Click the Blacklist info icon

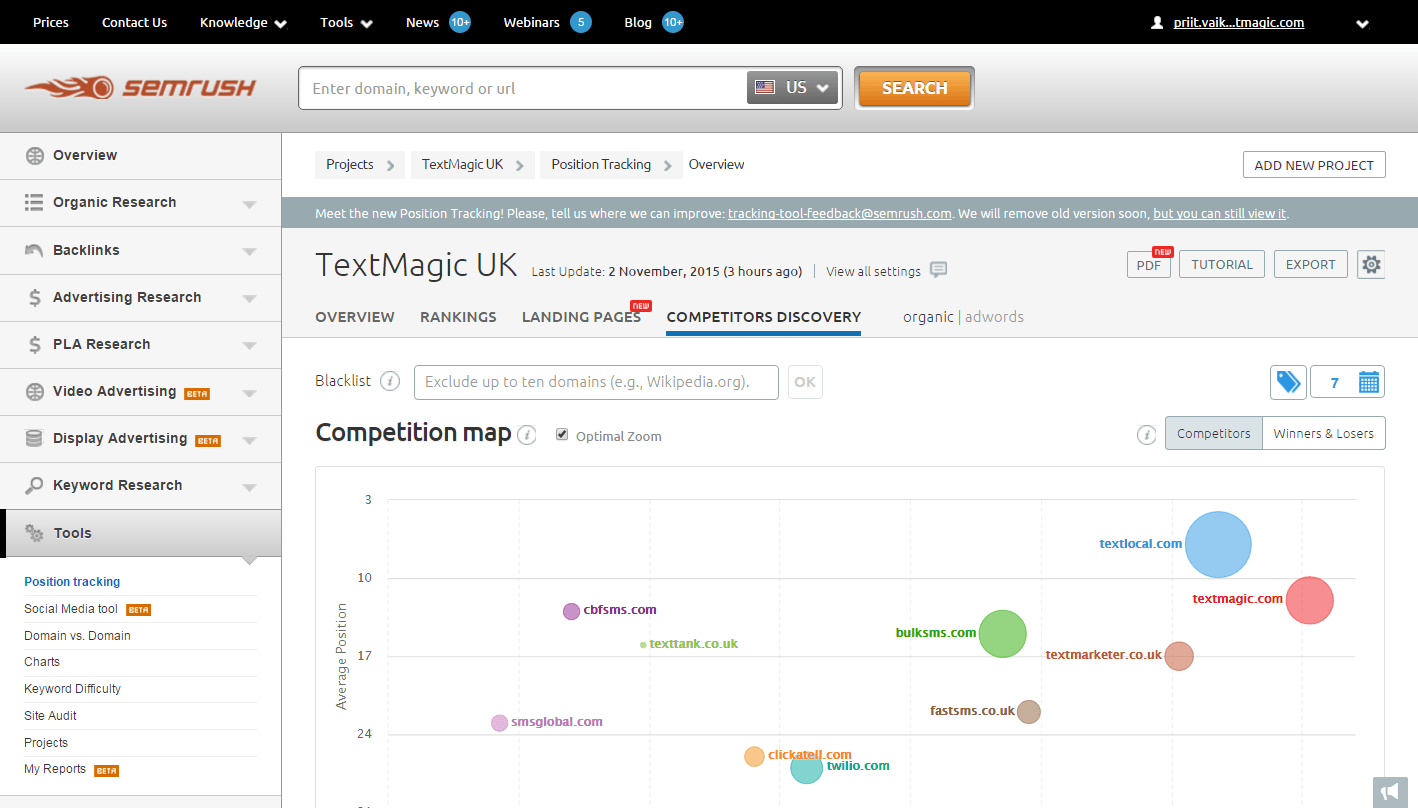pyautogui.click(x=390, y=381)
